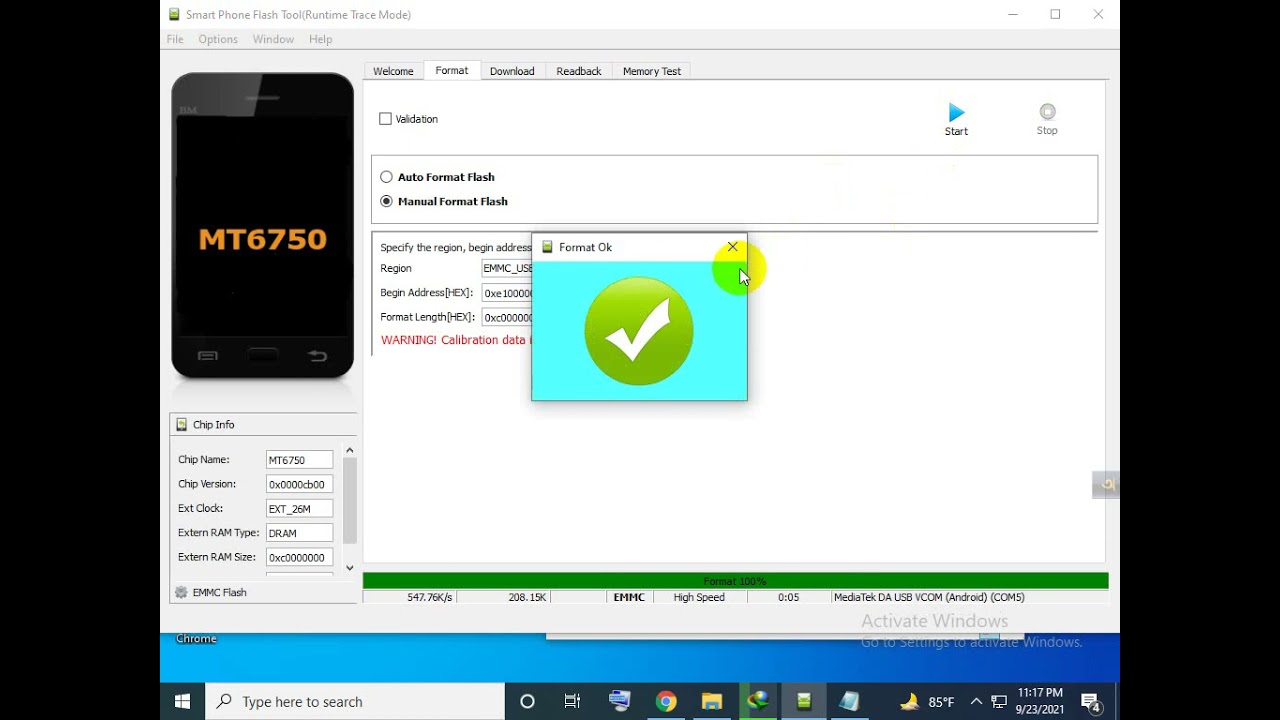Switch to the Readback tab
Screen dimensions: 1280x720
(579, 71)
